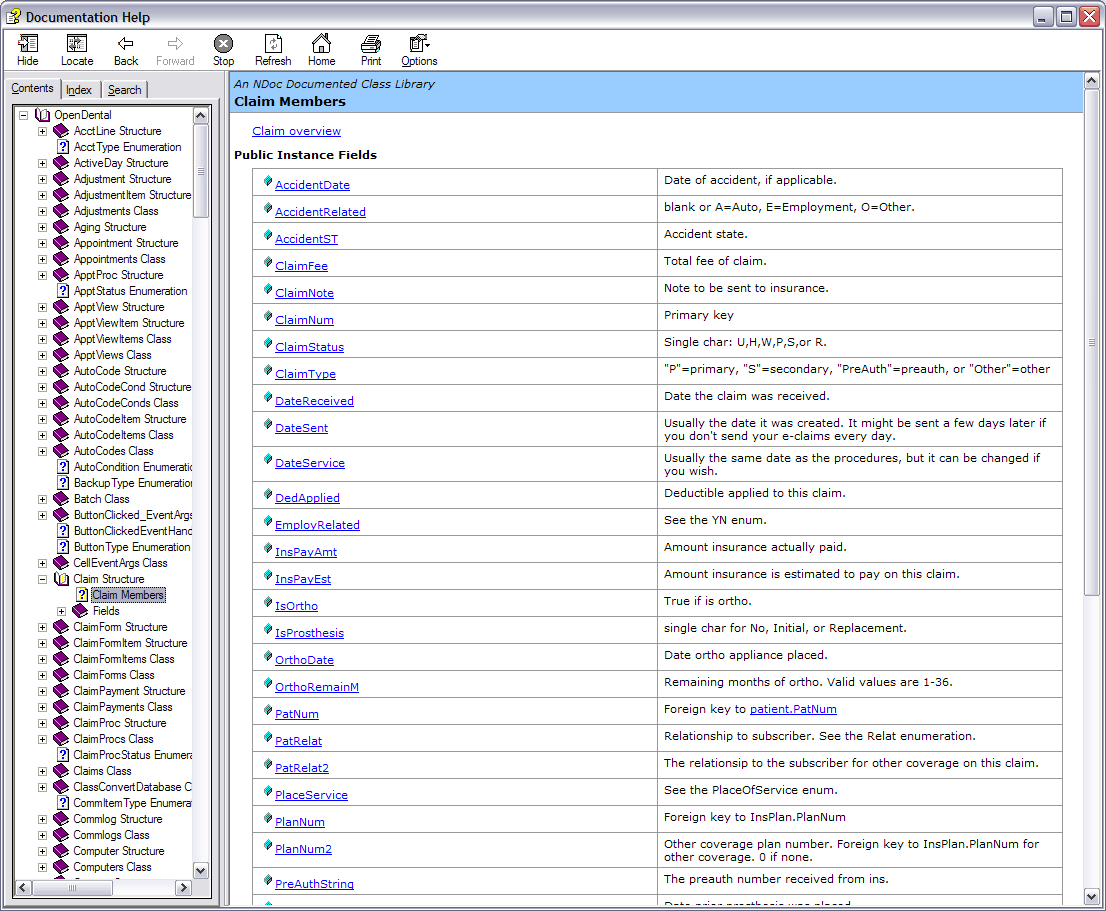Go back using the Back arrow
The width and height of the screenshot is (1106, 911).
click(126, 50)
